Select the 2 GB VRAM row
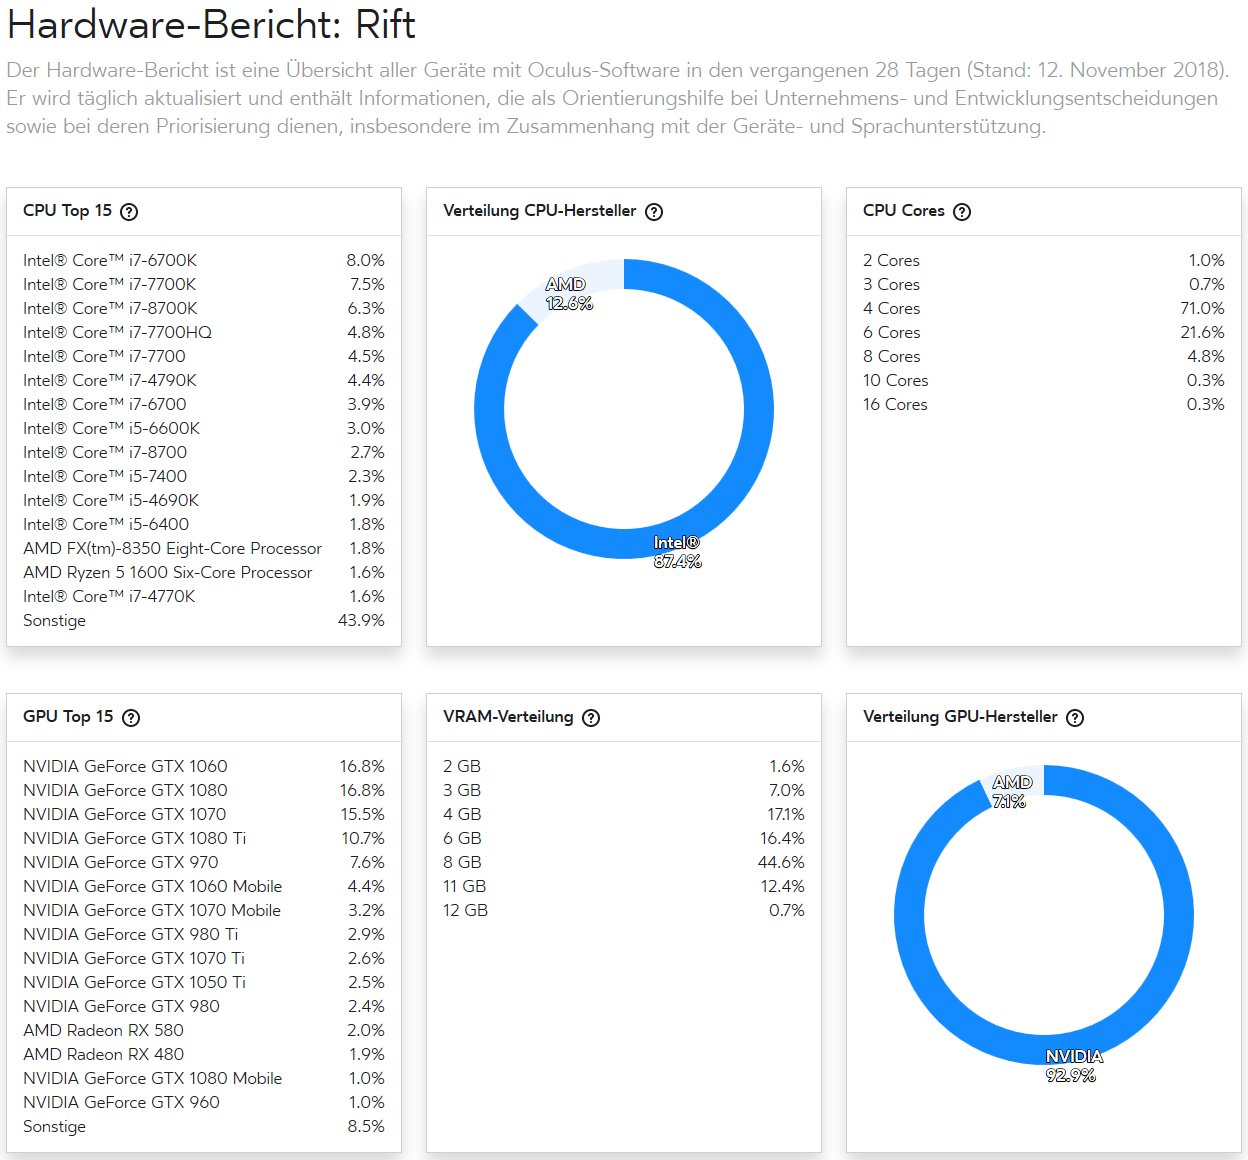Viewport: 1248px width, 1160px height. pos(624,766)
